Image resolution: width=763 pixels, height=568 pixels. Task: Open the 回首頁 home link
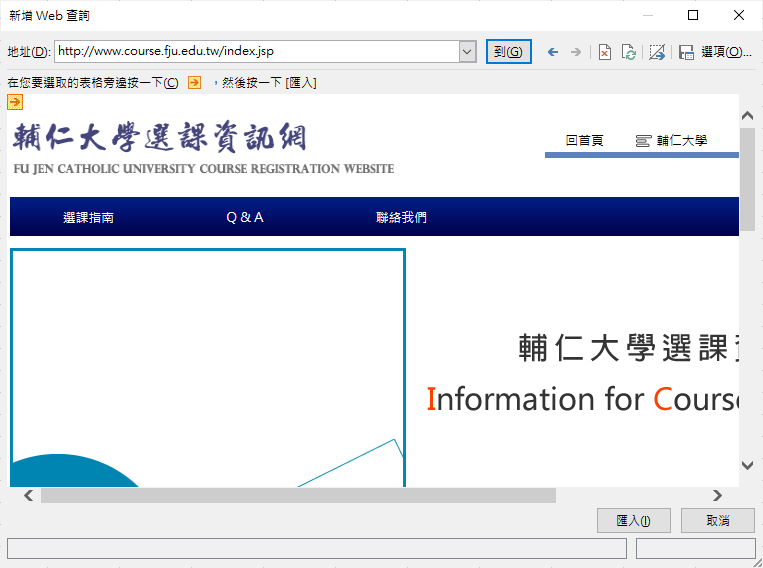click(584, 141)
